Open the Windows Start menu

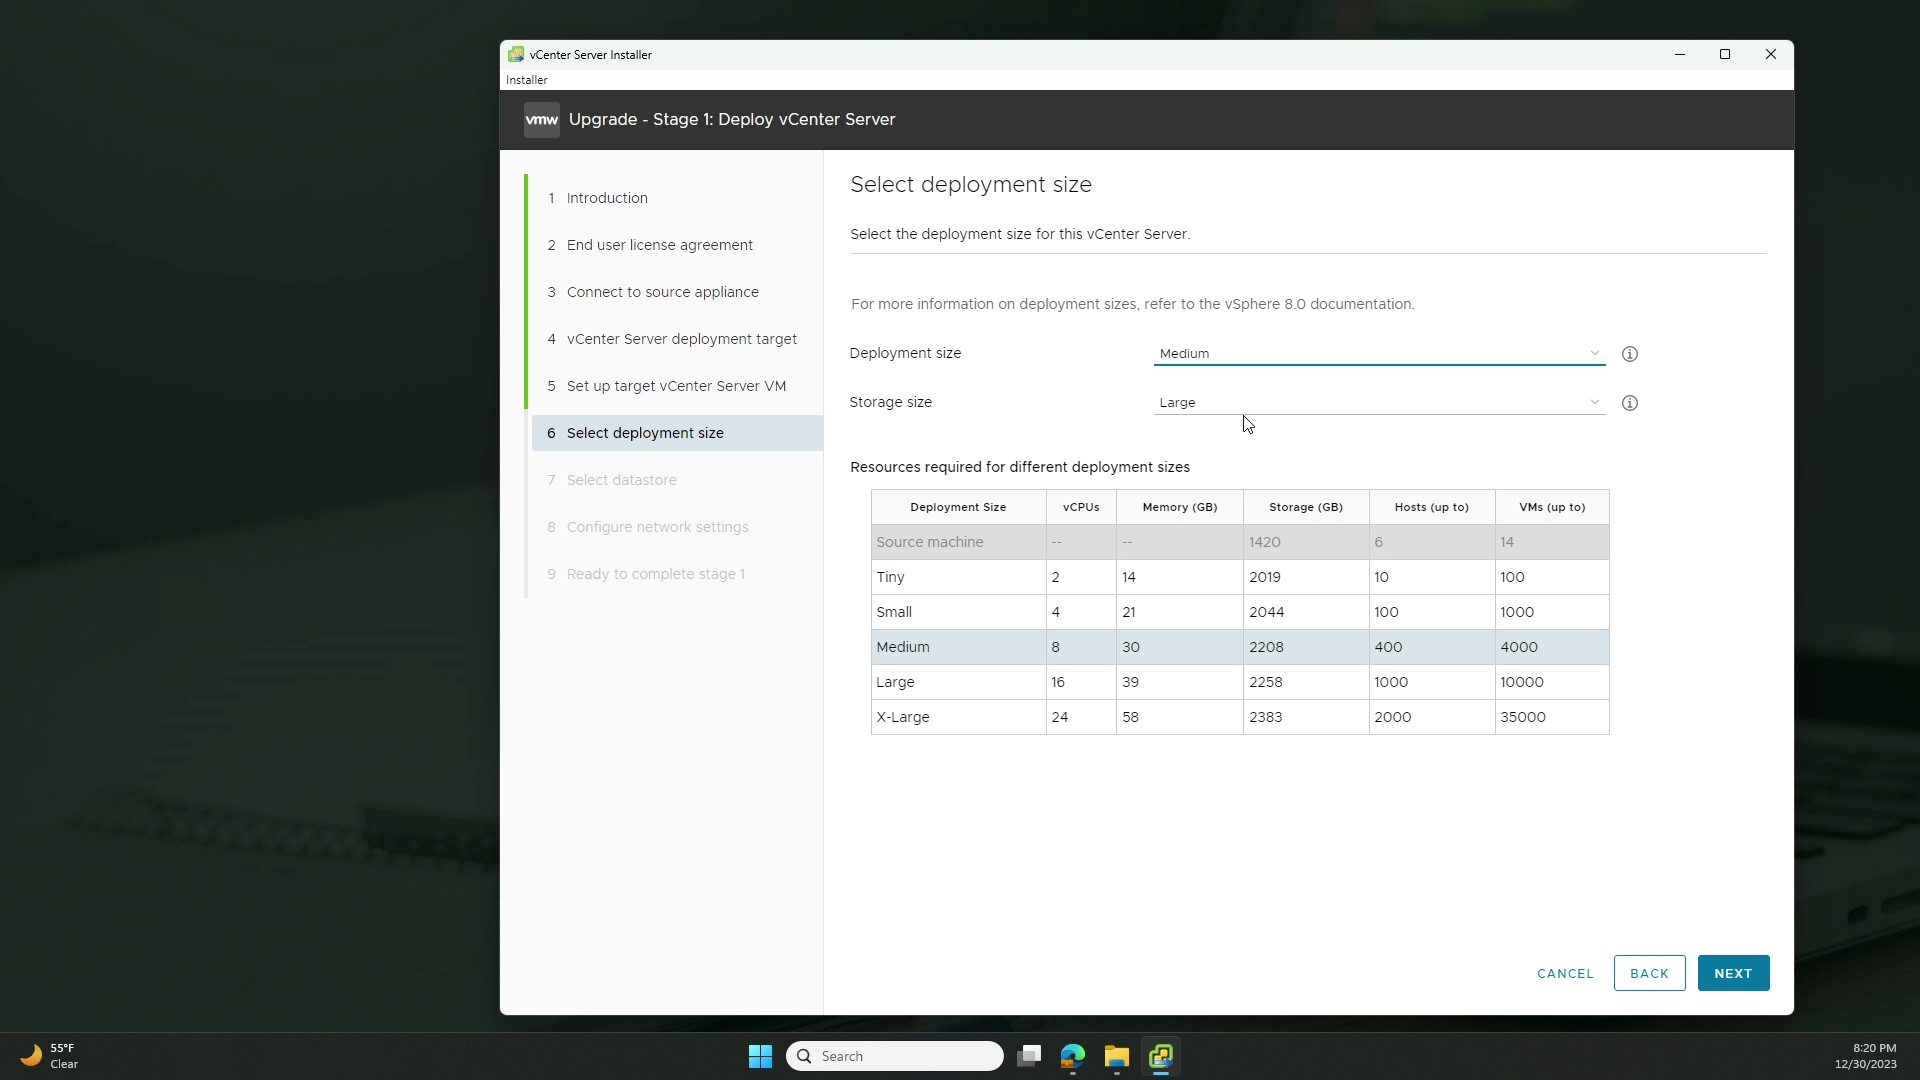tap(760, 1056)
